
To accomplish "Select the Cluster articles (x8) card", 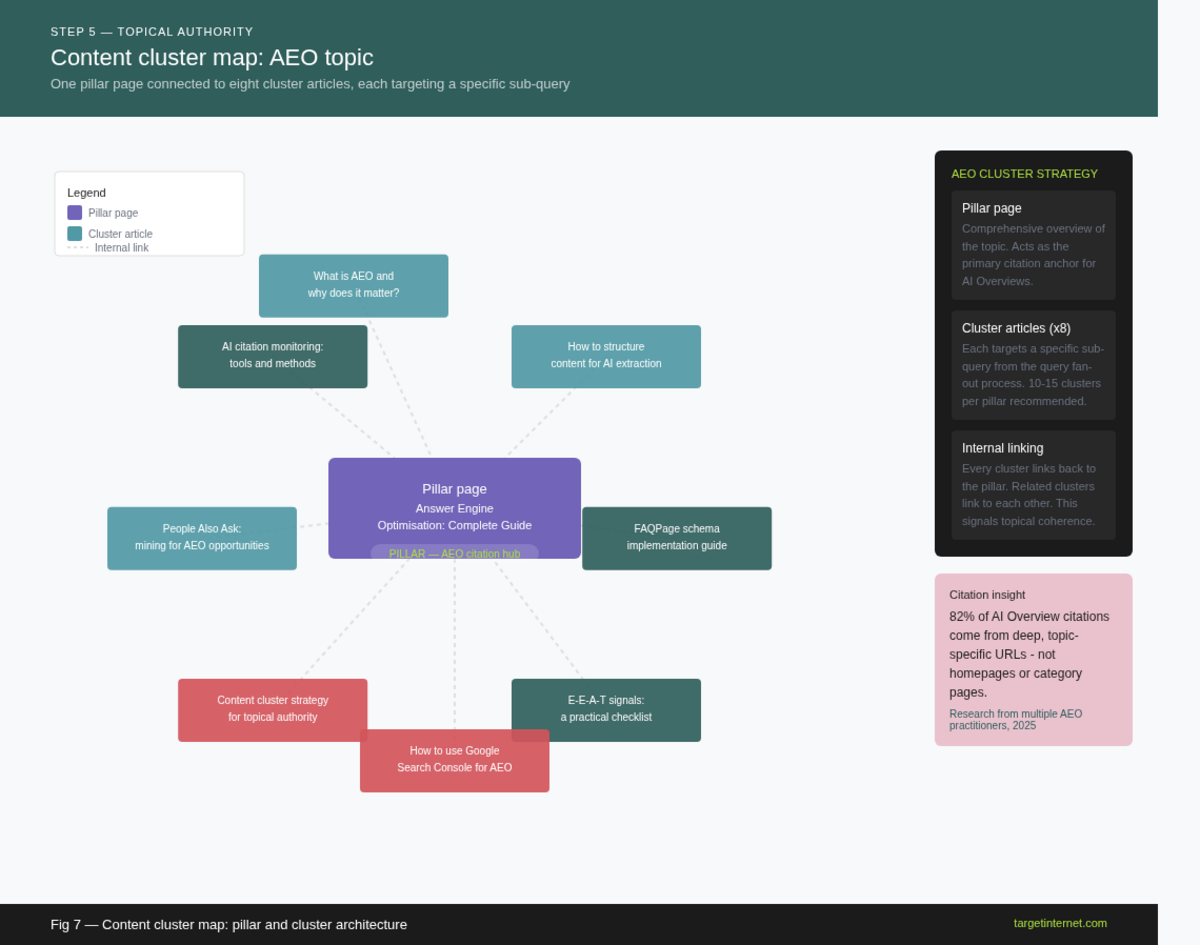I will (1033, 365).
